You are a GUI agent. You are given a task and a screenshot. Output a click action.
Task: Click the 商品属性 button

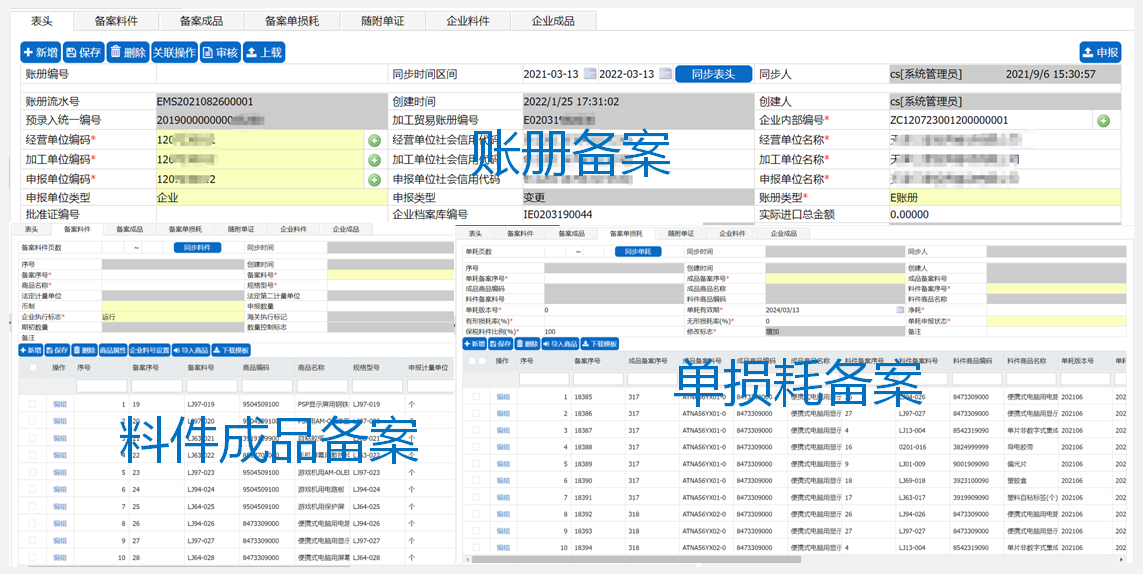[x=112, y=350]
